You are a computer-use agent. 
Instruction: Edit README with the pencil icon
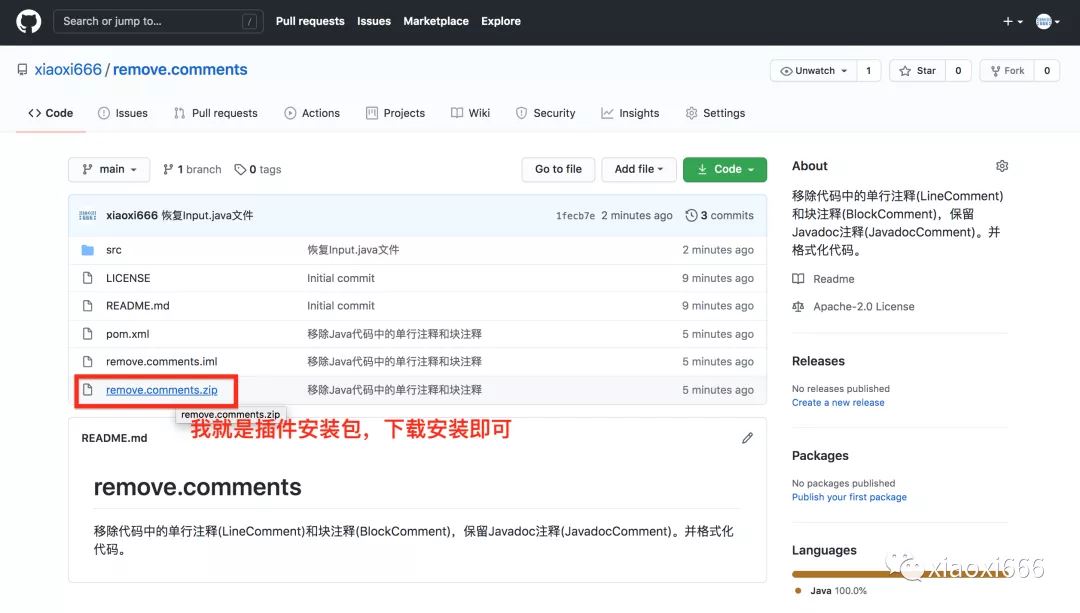click(x=747, y=438)
